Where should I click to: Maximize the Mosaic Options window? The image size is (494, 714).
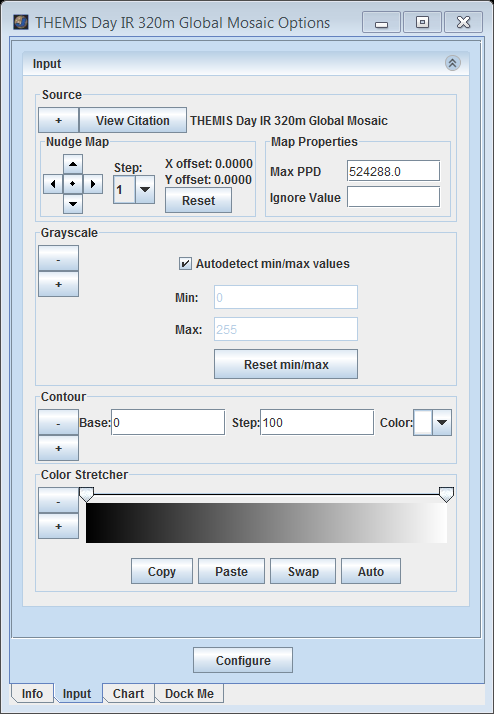422,22
